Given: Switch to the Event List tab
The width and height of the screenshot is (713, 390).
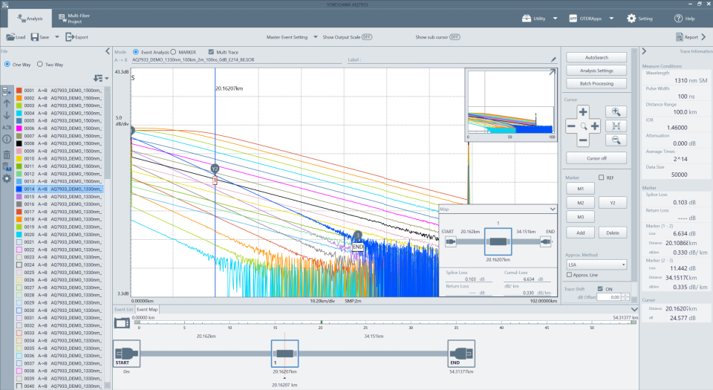Looking at the screenshot, I should tap(123, 309).
